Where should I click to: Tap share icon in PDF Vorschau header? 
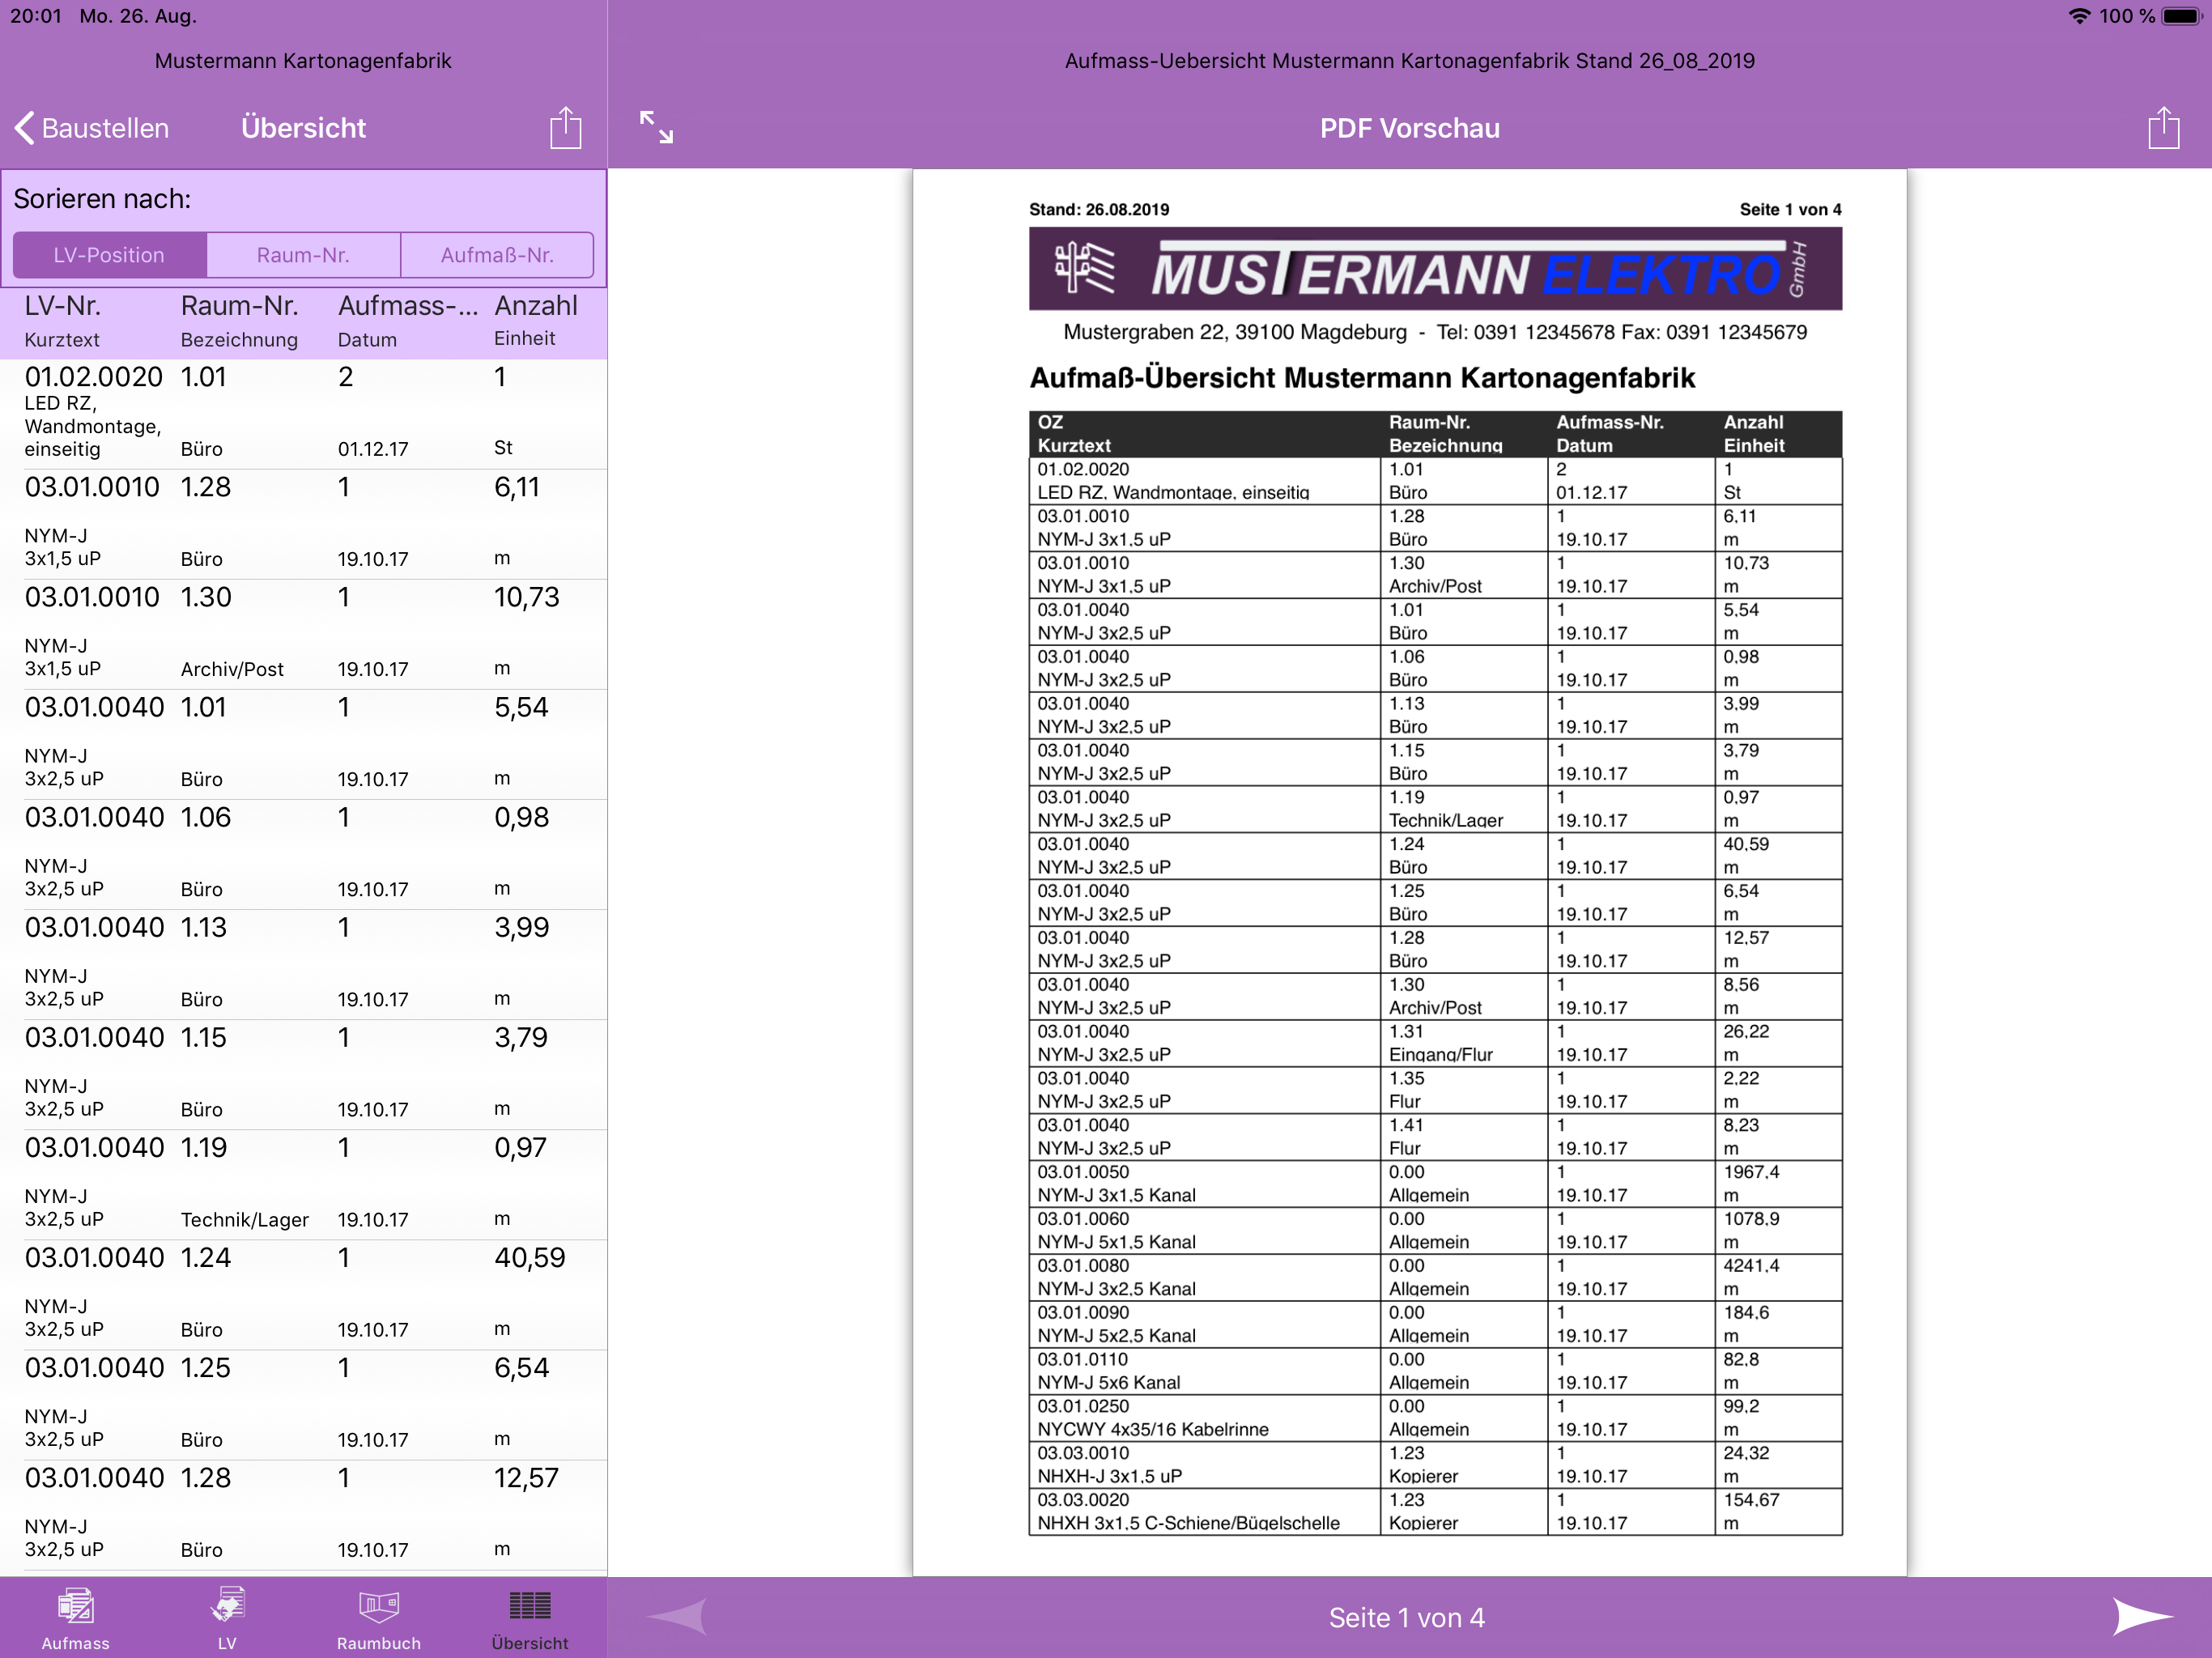point(2163,128)
